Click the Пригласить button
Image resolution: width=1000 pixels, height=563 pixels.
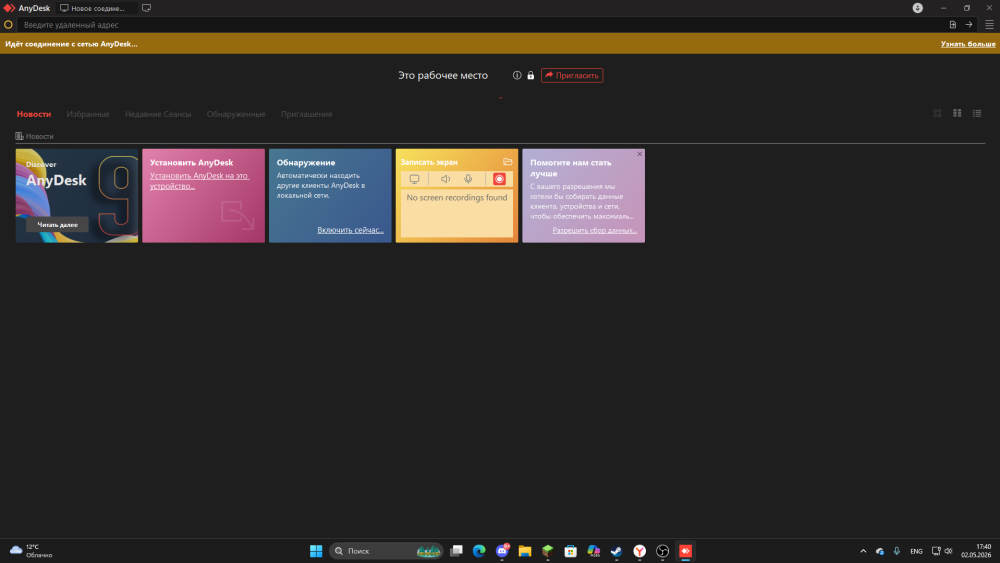(572, 75)
